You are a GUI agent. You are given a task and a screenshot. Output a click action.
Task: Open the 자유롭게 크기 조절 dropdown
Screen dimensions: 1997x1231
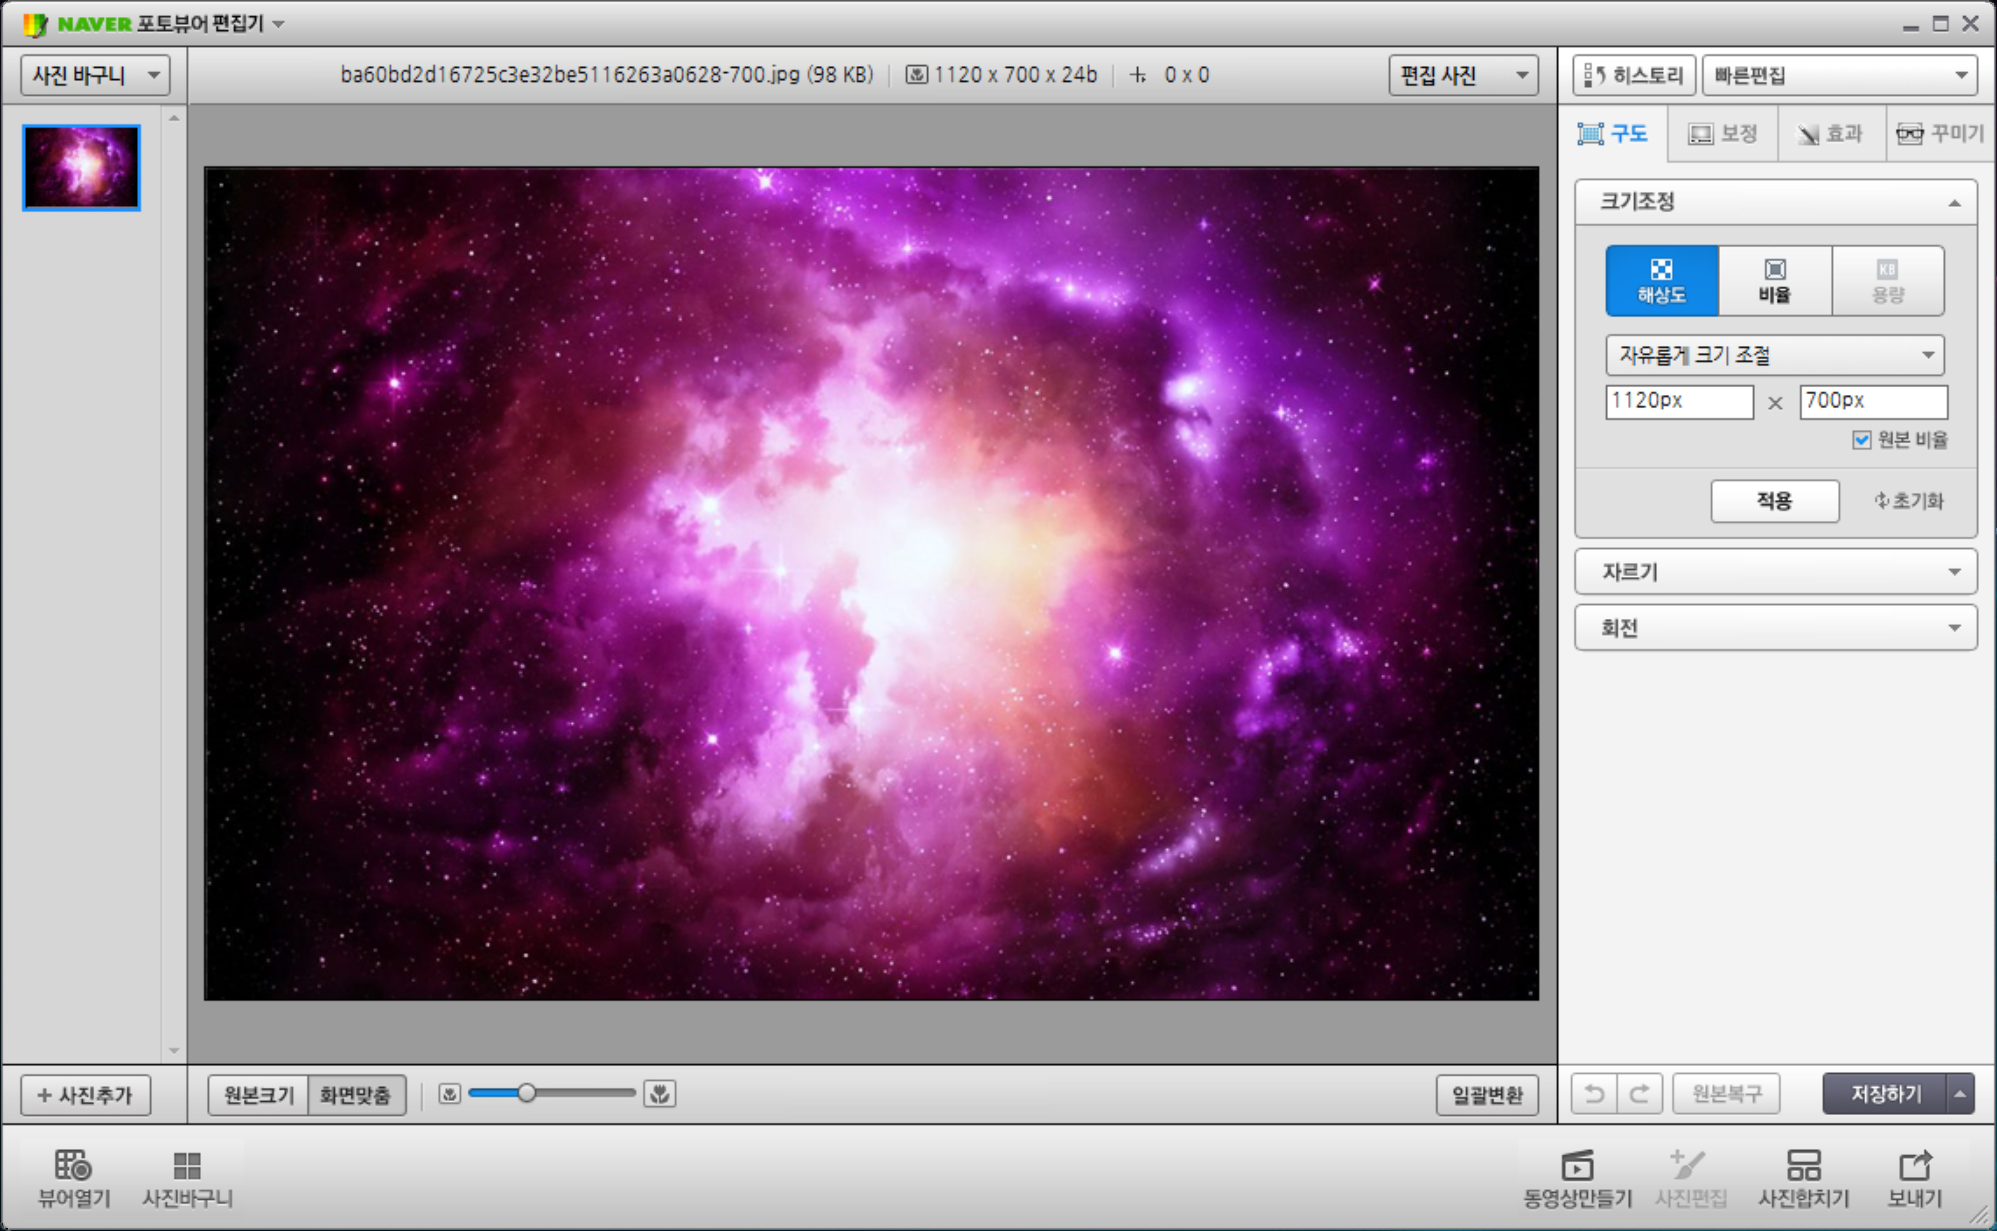[1774, 355]
